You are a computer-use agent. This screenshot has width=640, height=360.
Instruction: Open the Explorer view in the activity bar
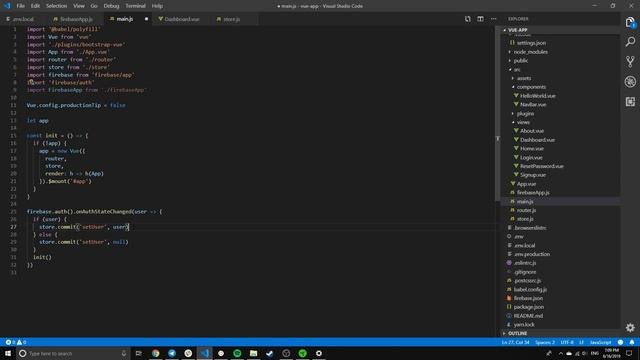pos(630,22)
